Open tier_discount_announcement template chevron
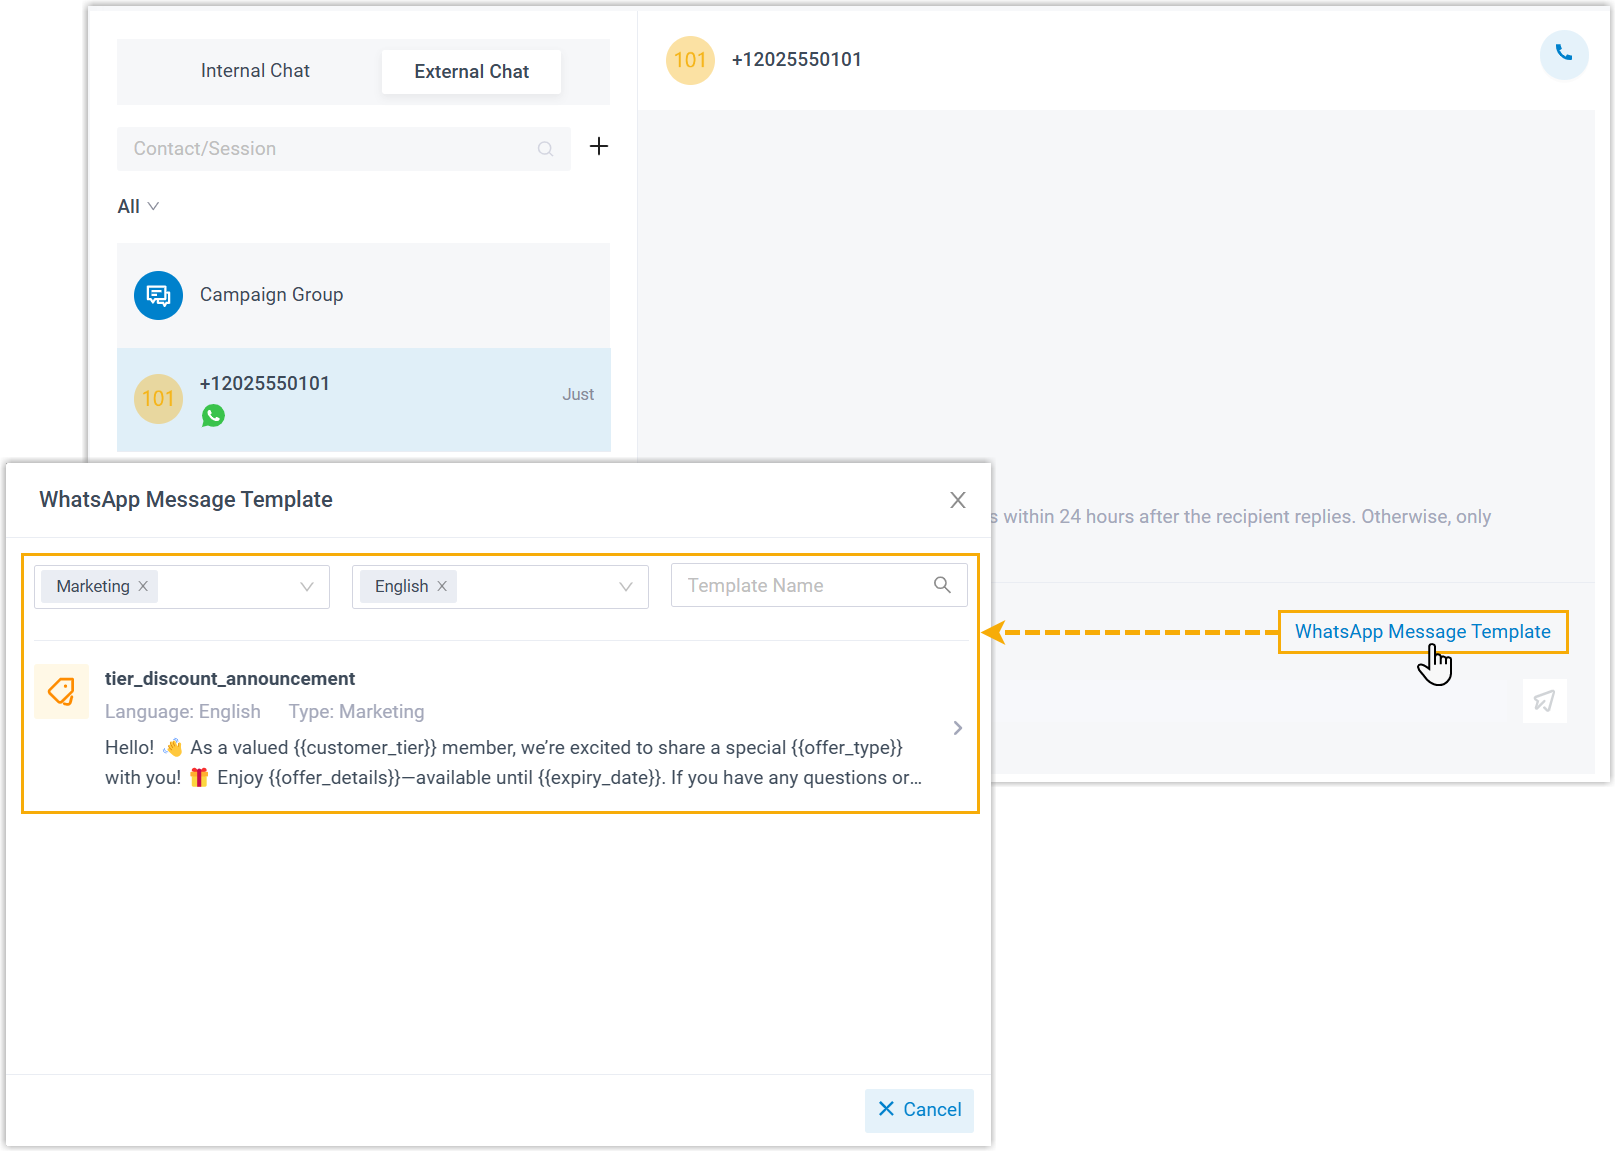Image resolution: width=1616 pixels, height=1152 pixels. [957, 728]
